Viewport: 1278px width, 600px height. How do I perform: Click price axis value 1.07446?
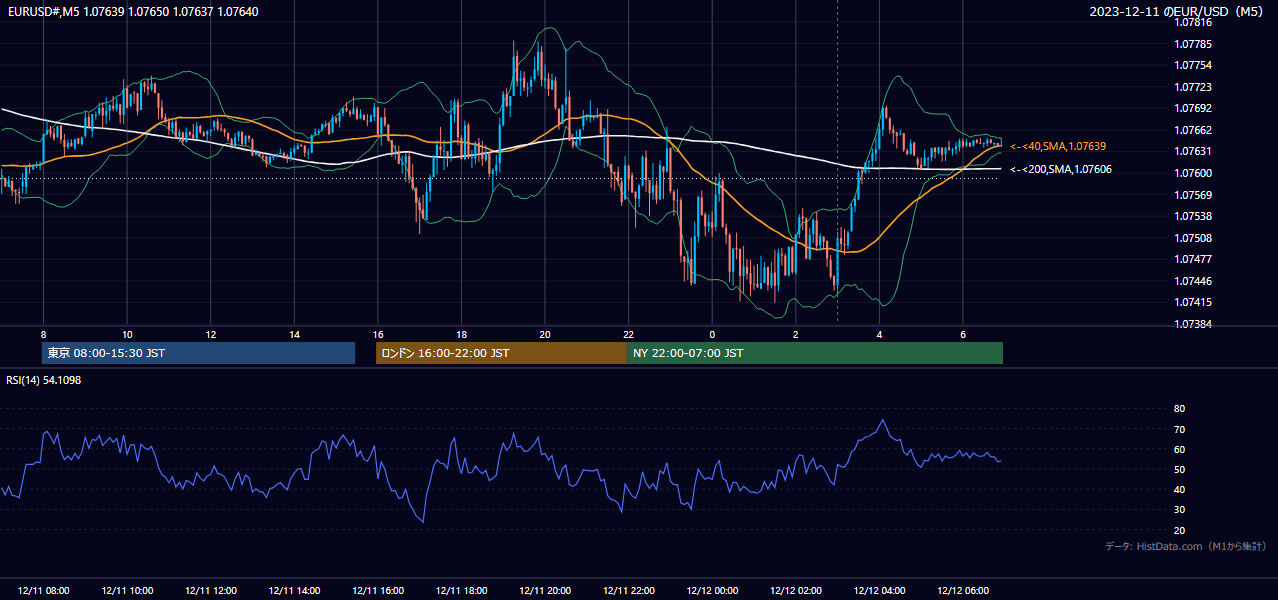point(1194,281)
